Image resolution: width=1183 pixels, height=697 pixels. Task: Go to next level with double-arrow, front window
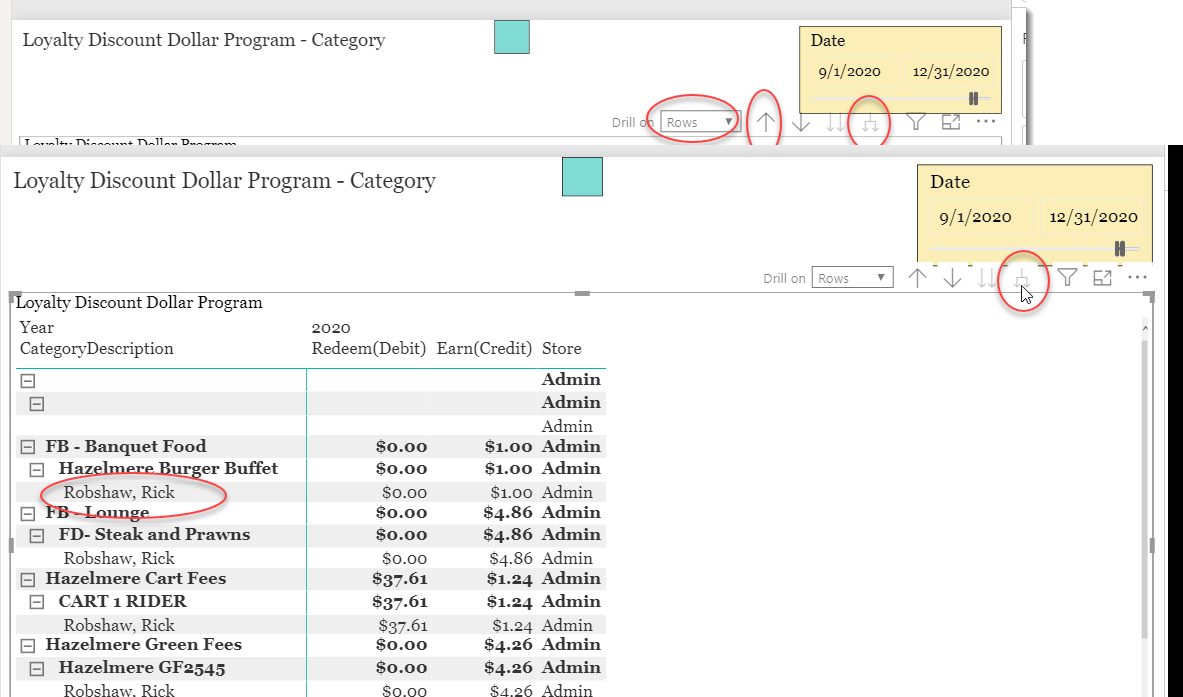coord(987,278)
